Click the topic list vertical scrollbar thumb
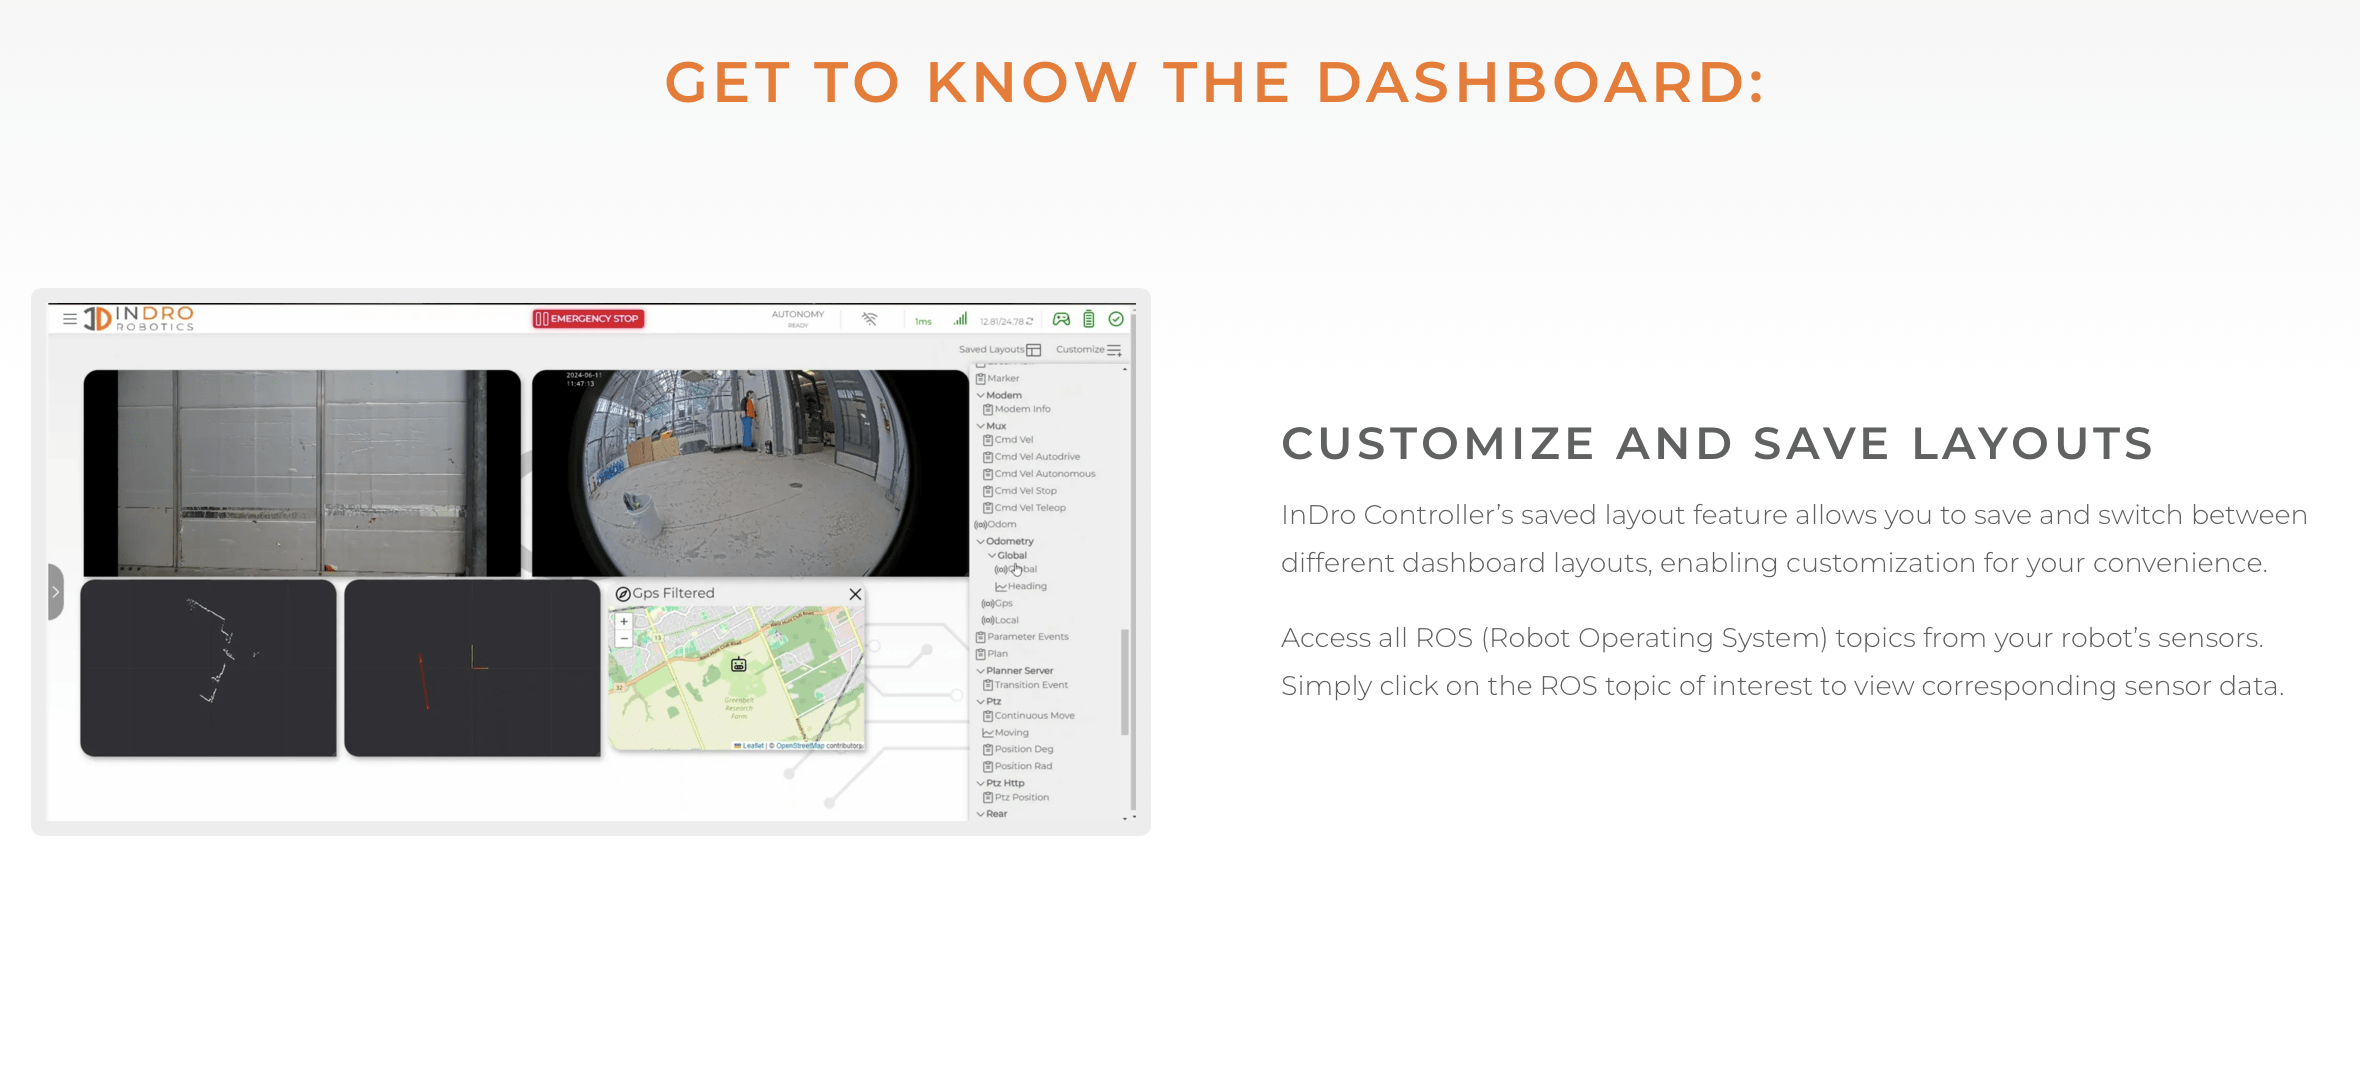The height and width of the screenshot is (1086, 2360). point(1125,682)
